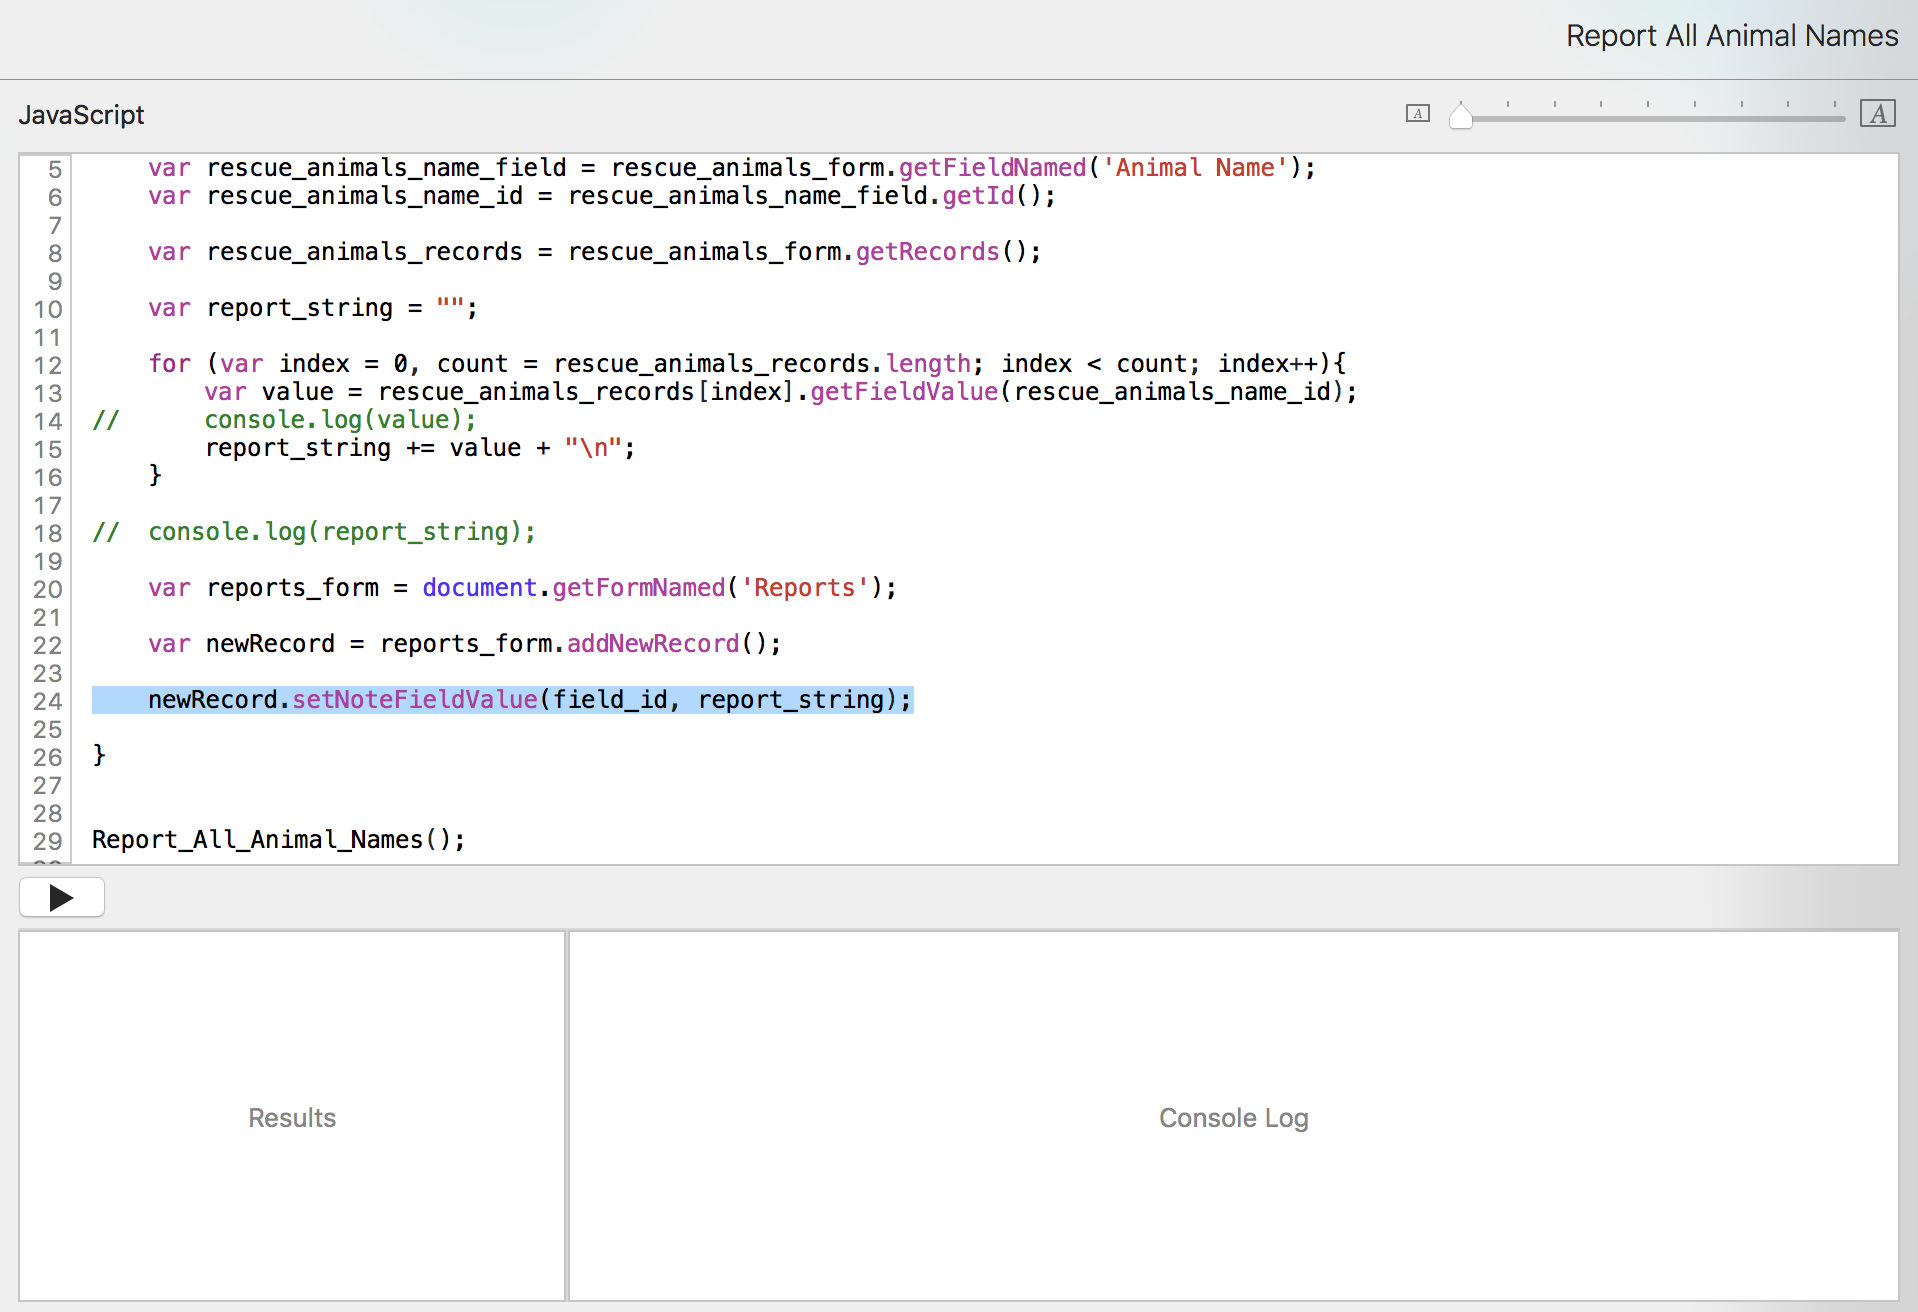Click the addNewRecord method call
The width and height of the screenshot is (1918, 1312).
652,644
